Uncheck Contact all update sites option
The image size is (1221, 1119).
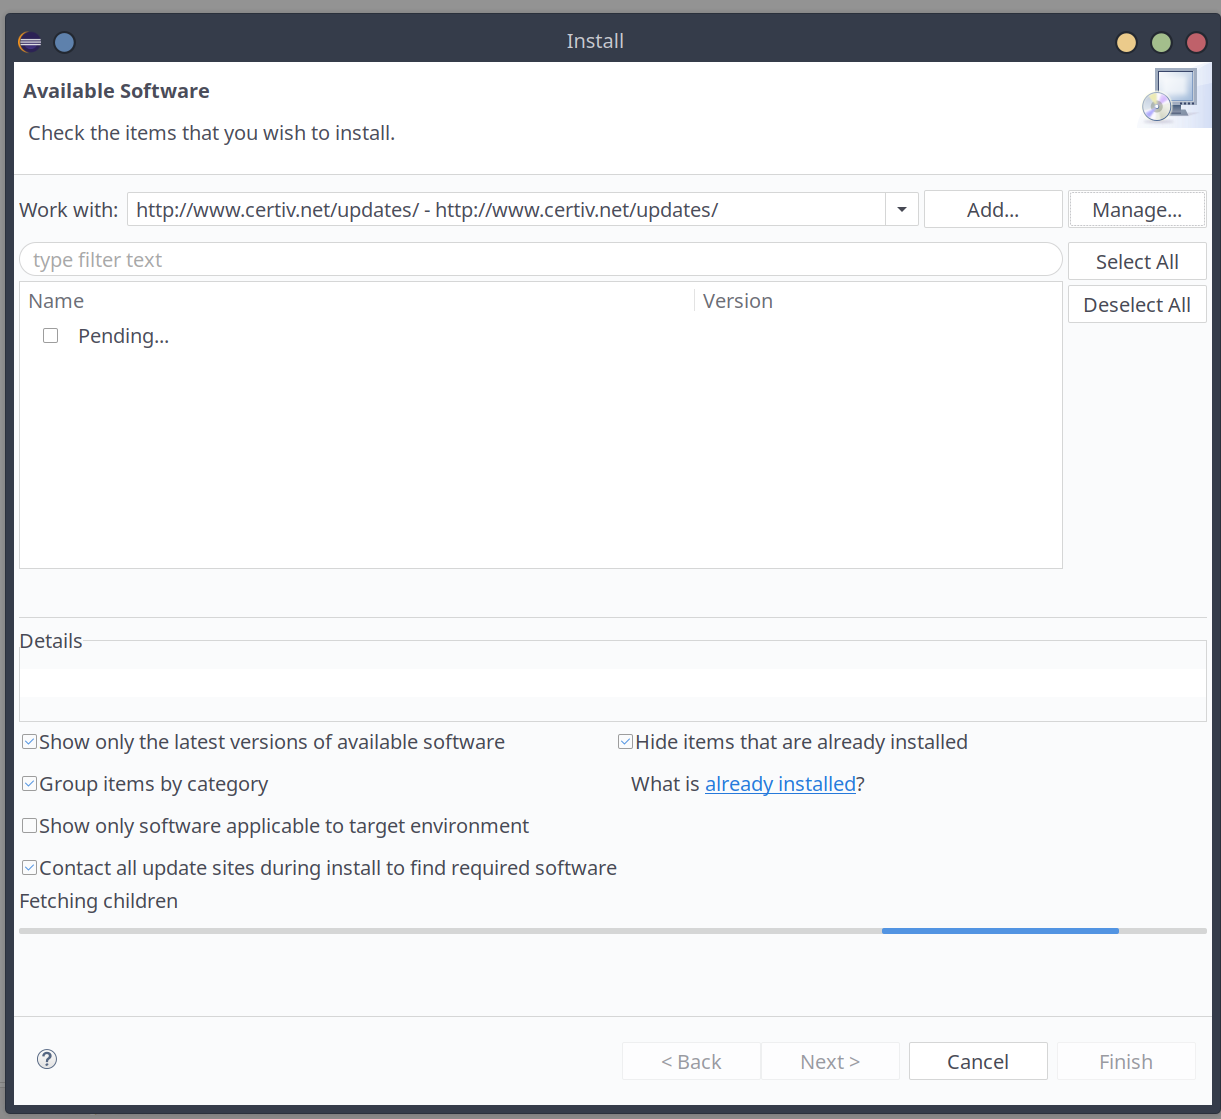click(30, 868)
